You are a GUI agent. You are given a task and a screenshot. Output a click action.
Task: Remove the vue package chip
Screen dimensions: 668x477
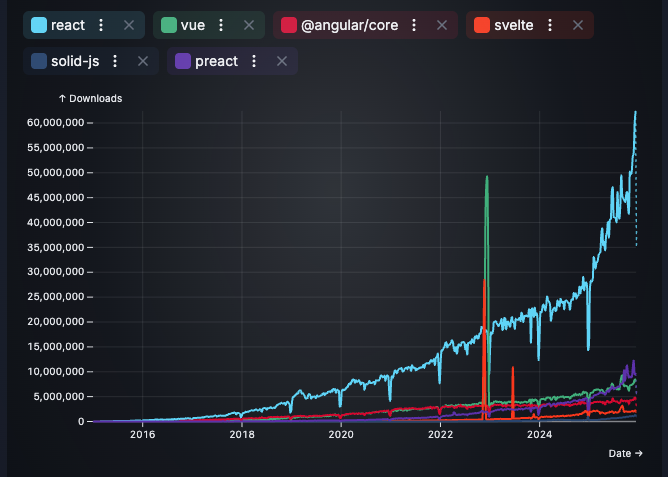point(249,25)
